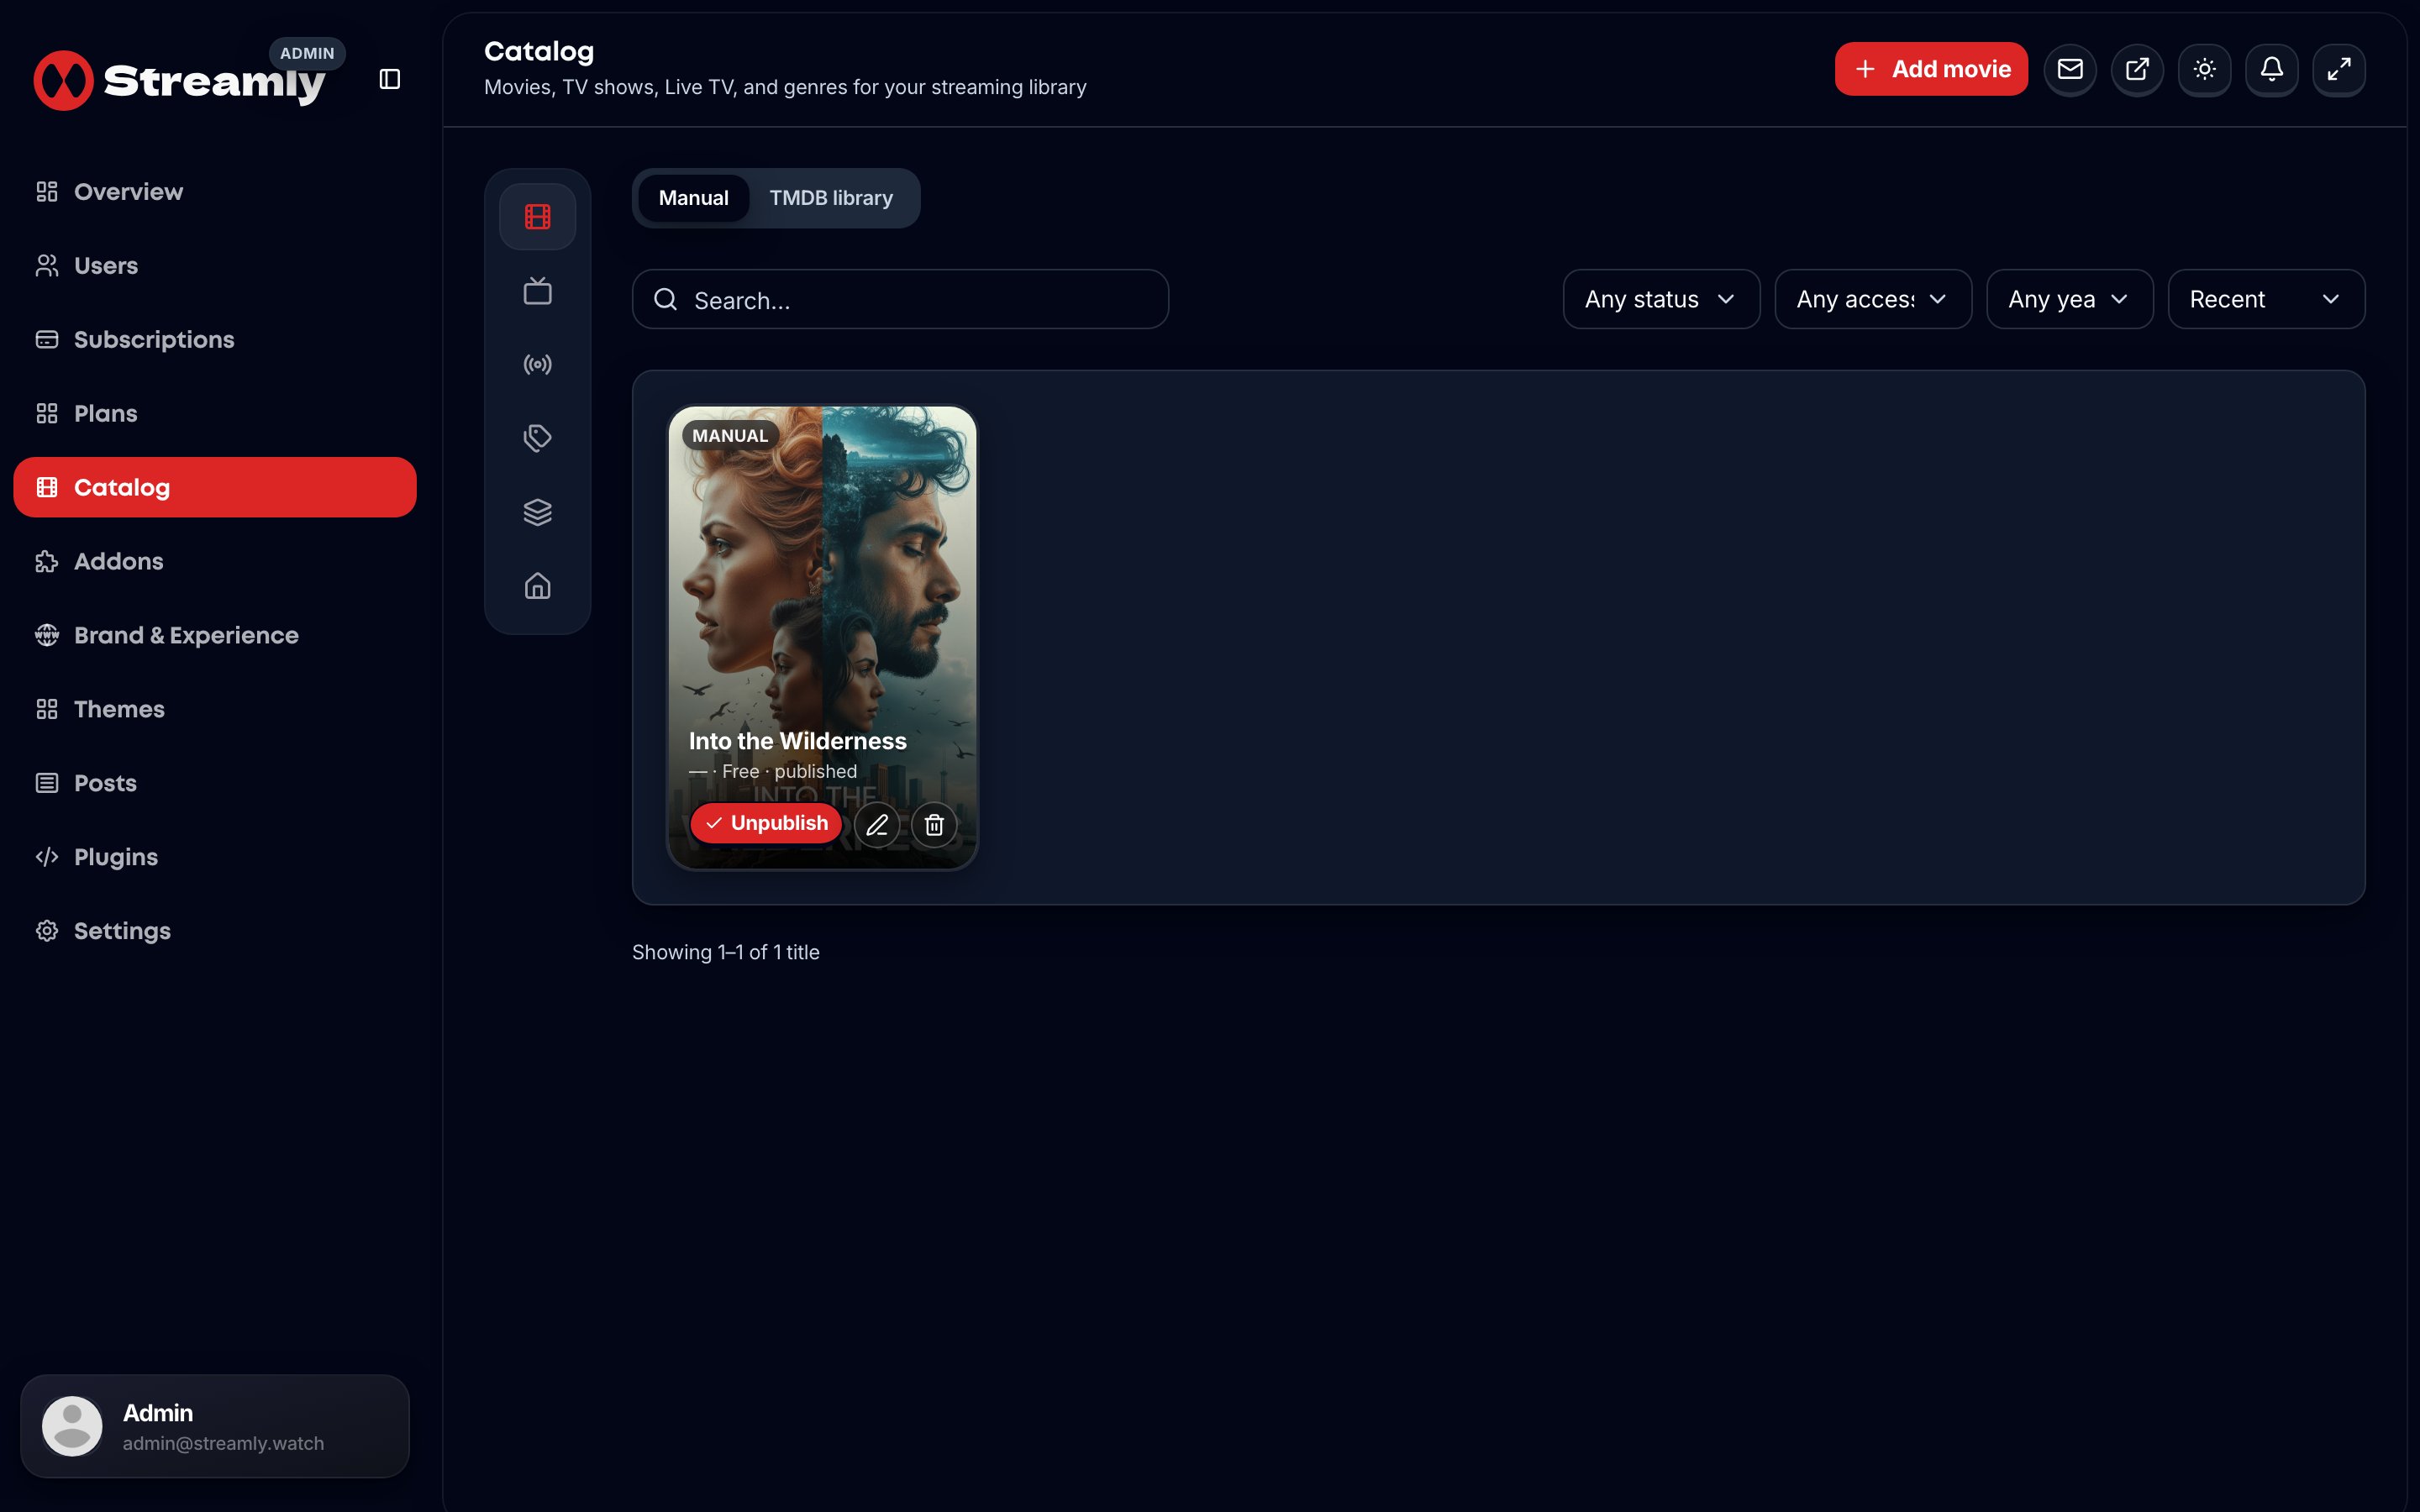This screenshot has height=1512, width=2420.
Task: Unpublish Into the Wilderness
Action: (x=766, y=823)
